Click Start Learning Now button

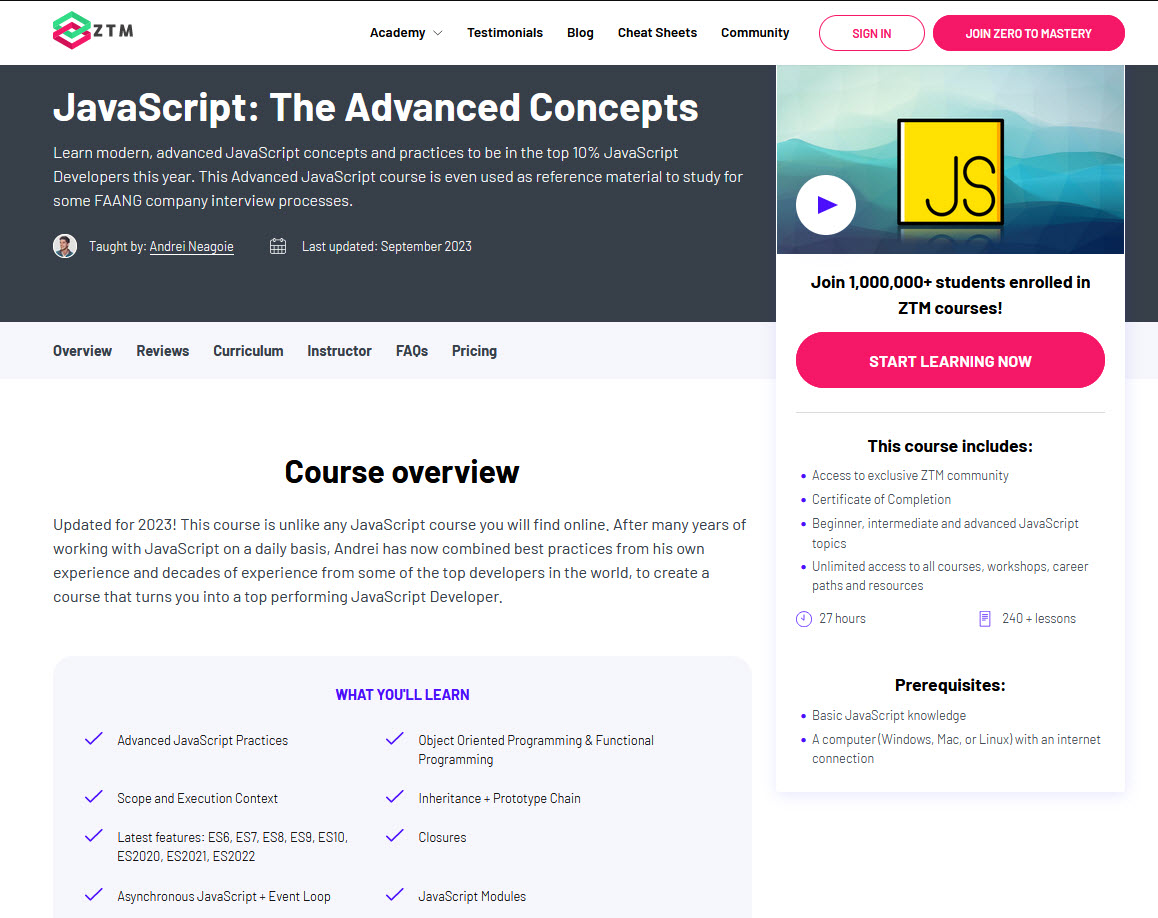pyautogui.click(x=950, y=360)
